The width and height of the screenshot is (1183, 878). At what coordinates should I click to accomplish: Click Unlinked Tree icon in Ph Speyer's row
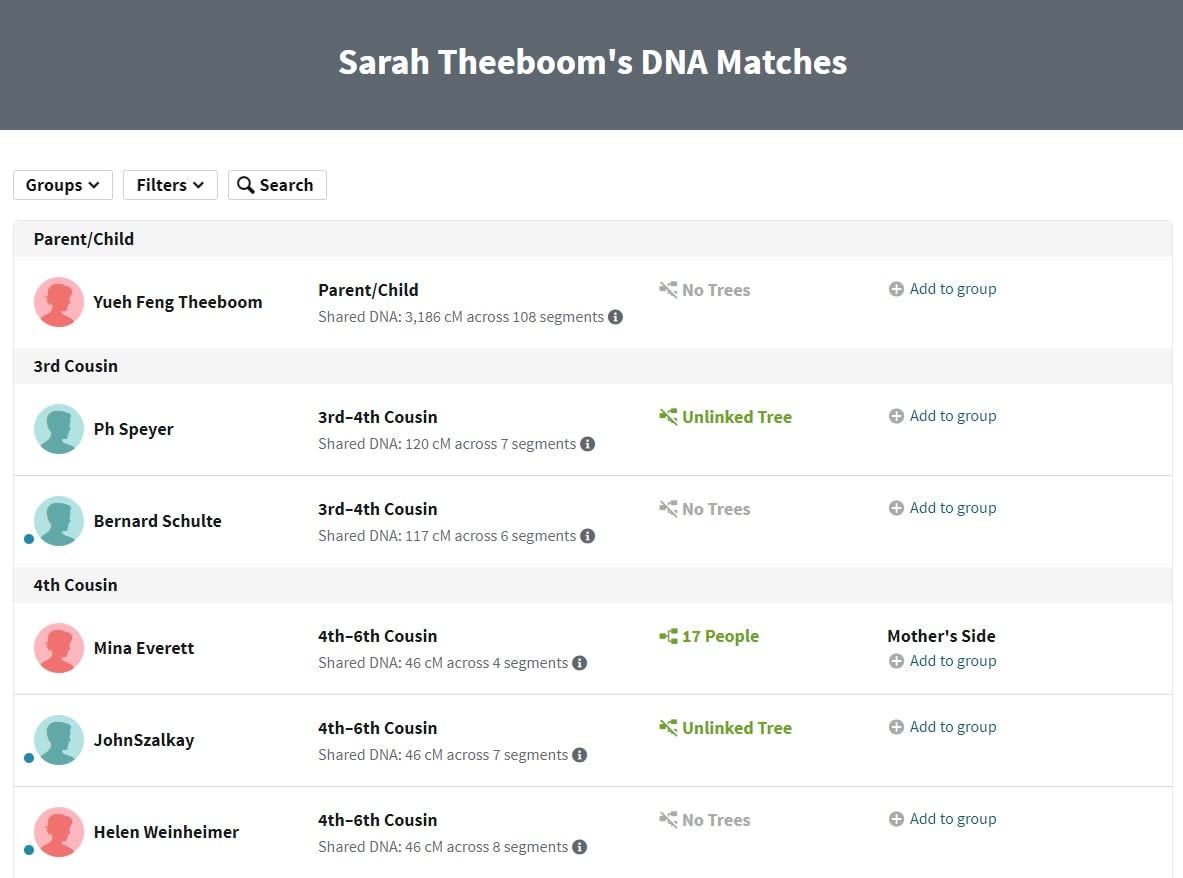coord(668,416)
